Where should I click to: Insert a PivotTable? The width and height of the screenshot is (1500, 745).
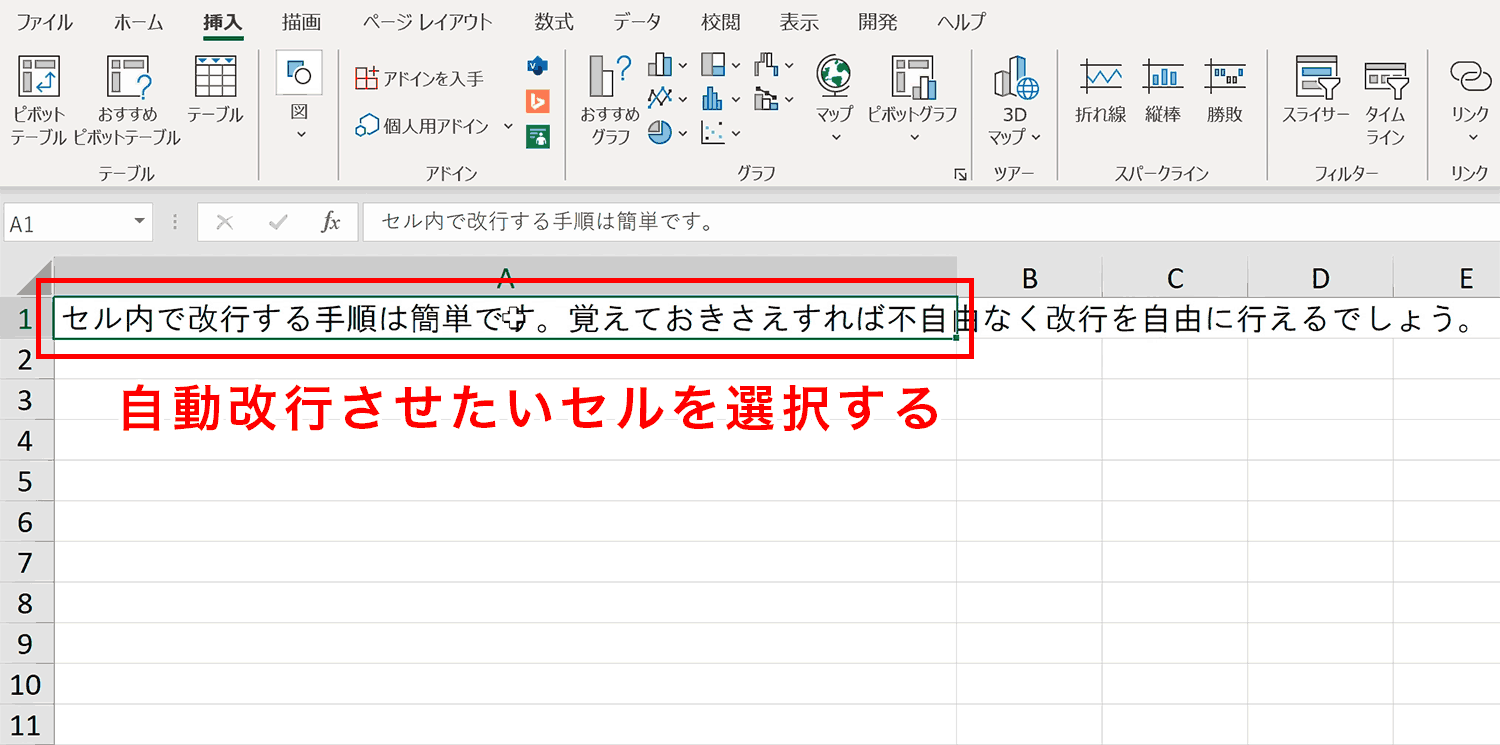pos(39,100)
